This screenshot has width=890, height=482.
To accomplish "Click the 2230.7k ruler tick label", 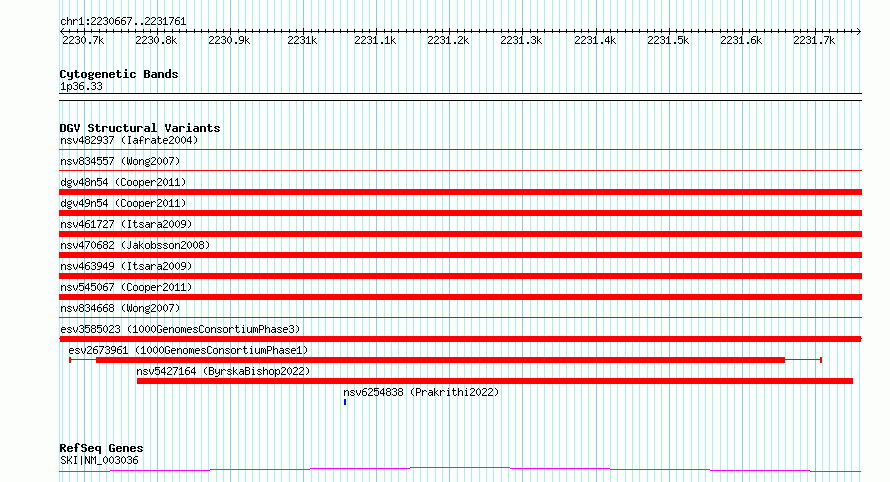I will click(83, 40).
